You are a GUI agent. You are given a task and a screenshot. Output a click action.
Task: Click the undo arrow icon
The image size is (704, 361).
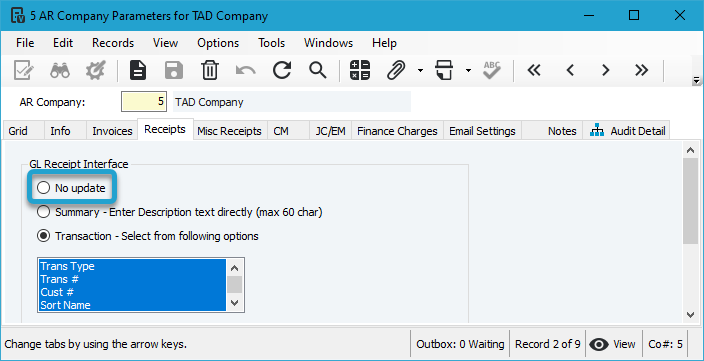[246, 70]
